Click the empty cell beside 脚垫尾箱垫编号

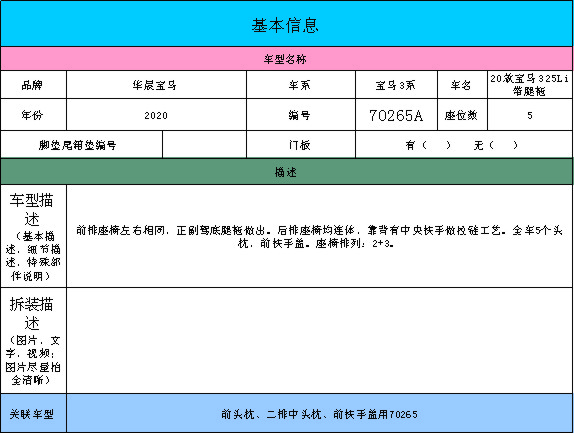204,145
